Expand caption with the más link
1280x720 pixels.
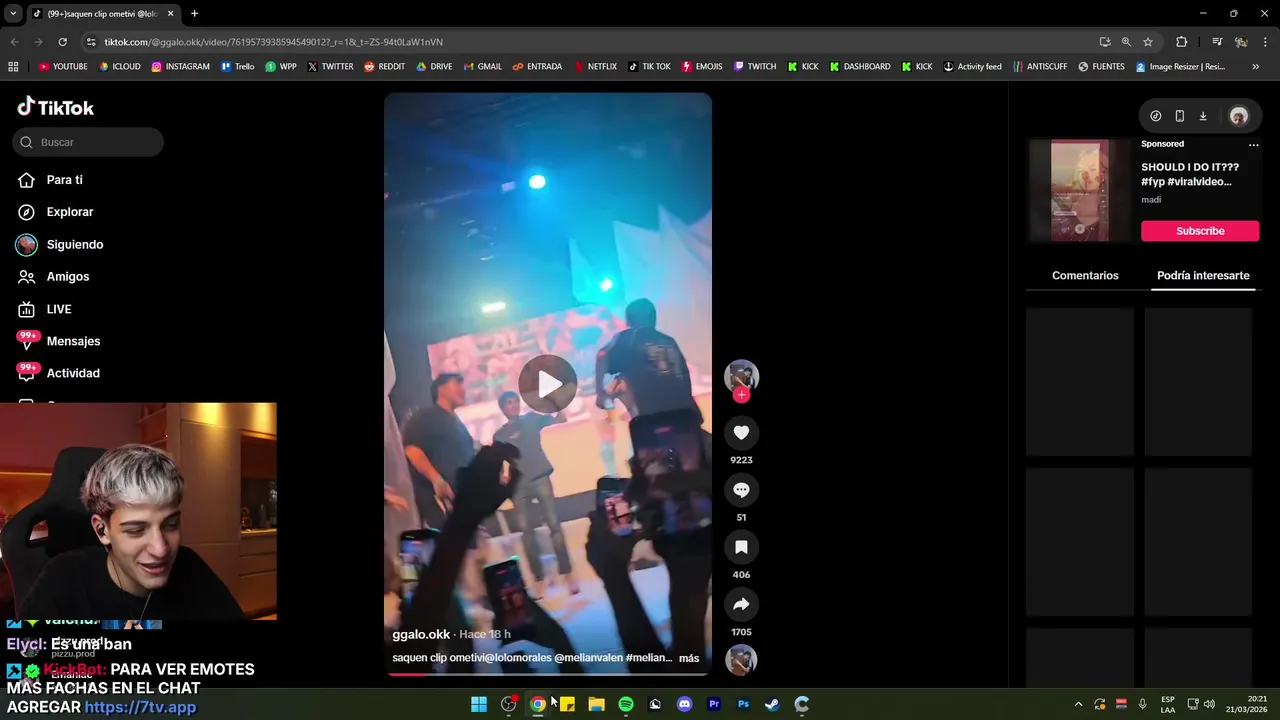pyautogui.click(x=689, y=658)
